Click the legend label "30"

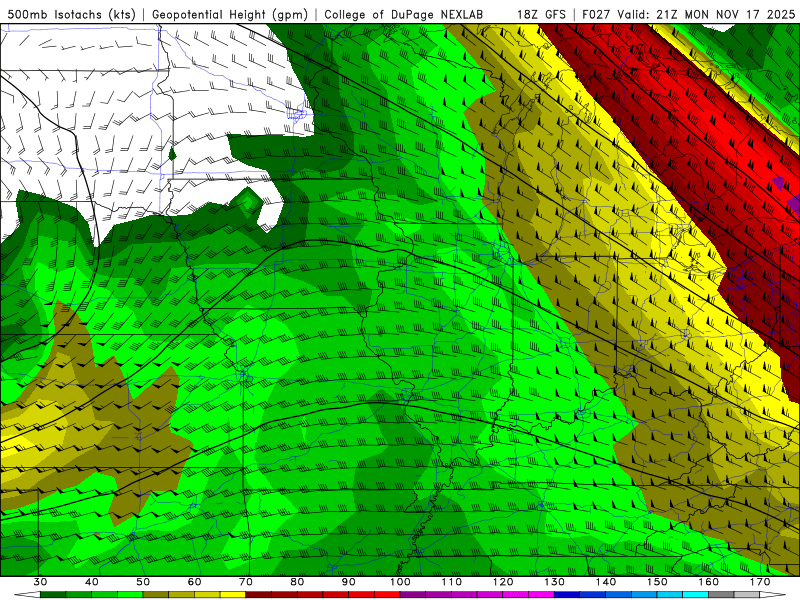coord(40,582)
